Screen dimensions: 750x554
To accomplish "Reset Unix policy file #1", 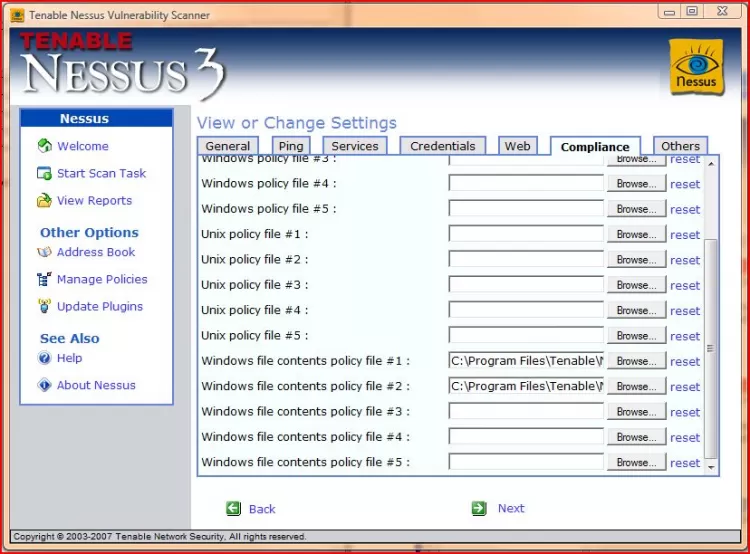I will 685,235.
